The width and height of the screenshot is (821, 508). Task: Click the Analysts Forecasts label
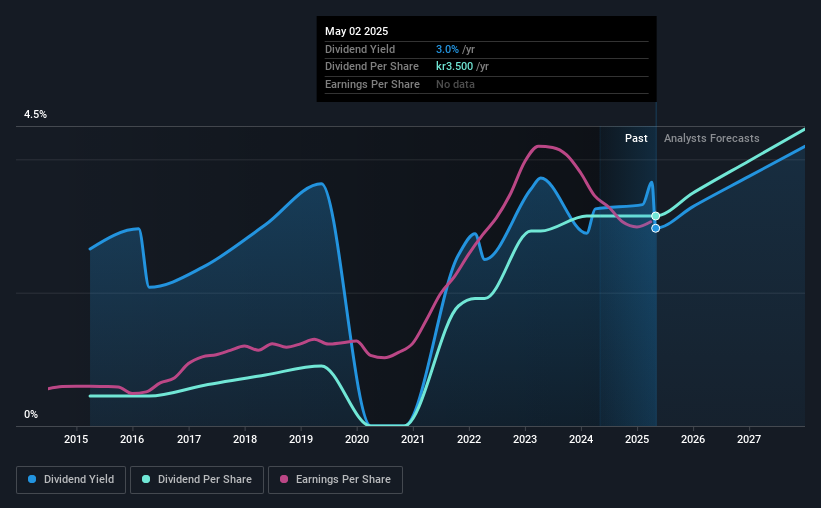pyautogui.click(x=712, y=138)
